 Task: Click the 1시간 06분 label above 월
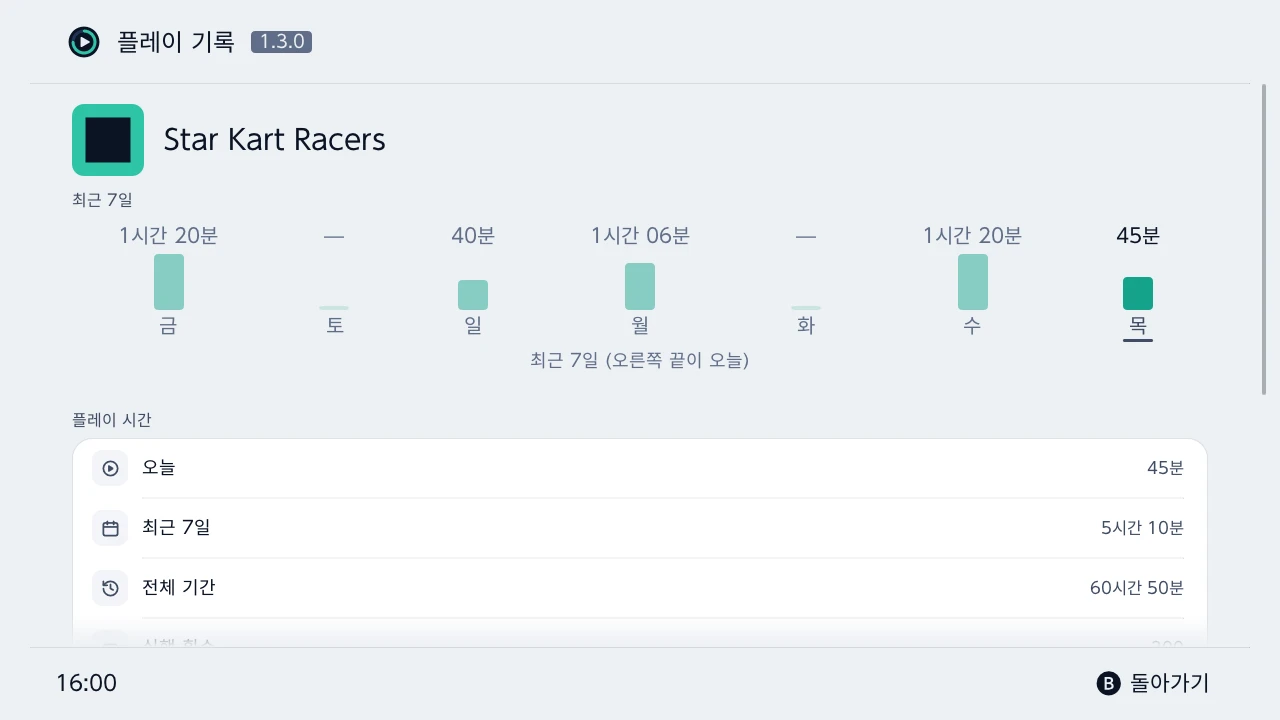(x=640, y=236)
